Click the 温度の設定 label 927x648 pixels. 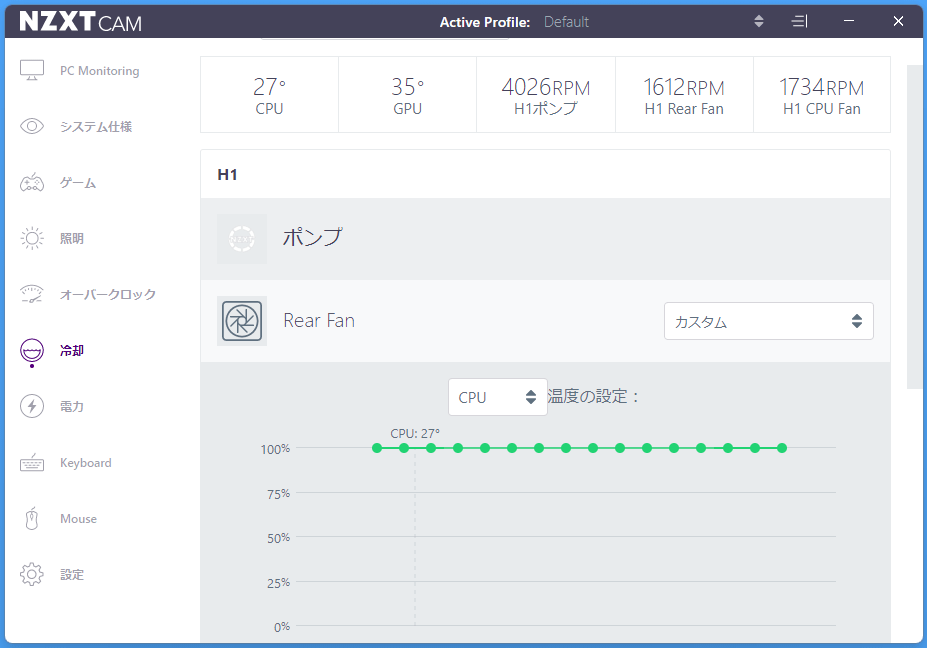pos(593,396)
